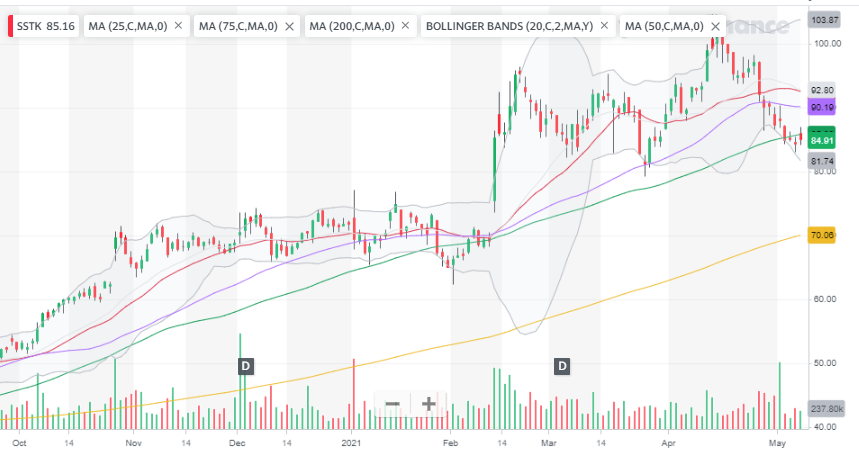Remove the Bollinger Bands indicator
This screenshot has width=859, height=457.
[604, 26]
